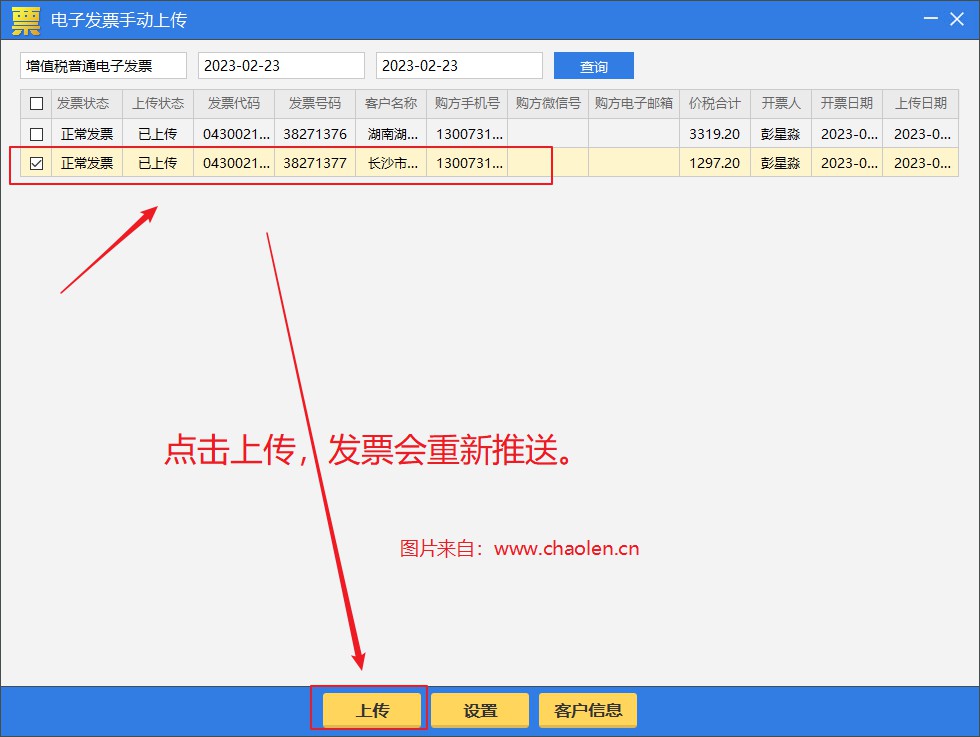Click the 开票人 column header
Viewport: 980px width, 737px height.
click(781, 103)
